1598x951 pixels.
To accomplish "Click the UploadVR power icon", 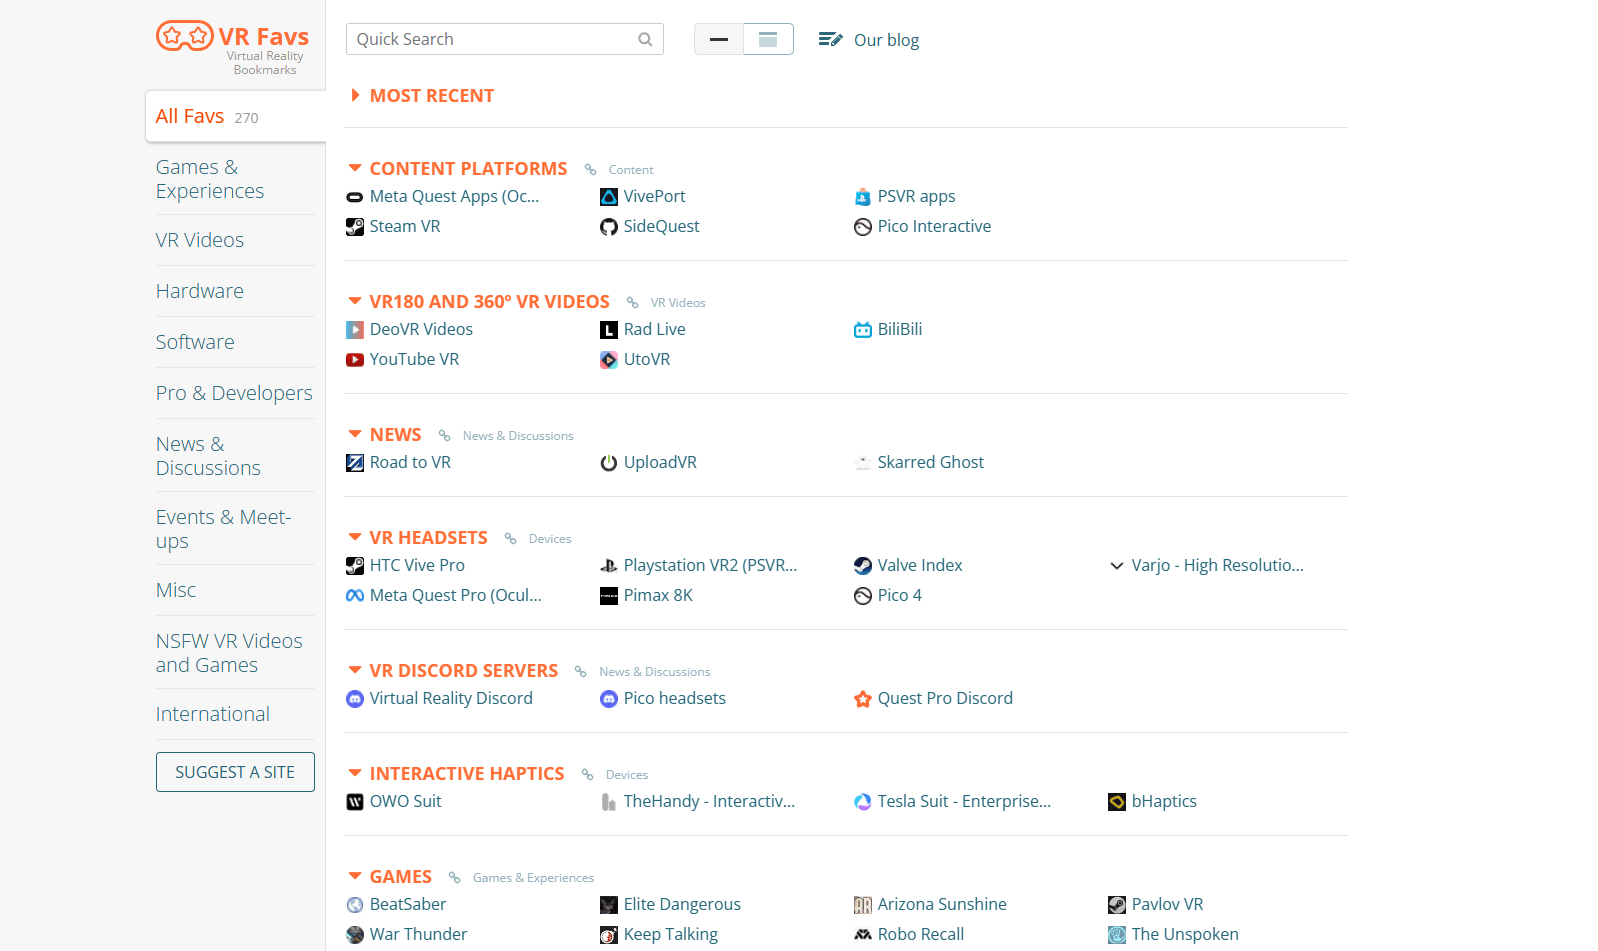I will (x=608, y=463).
